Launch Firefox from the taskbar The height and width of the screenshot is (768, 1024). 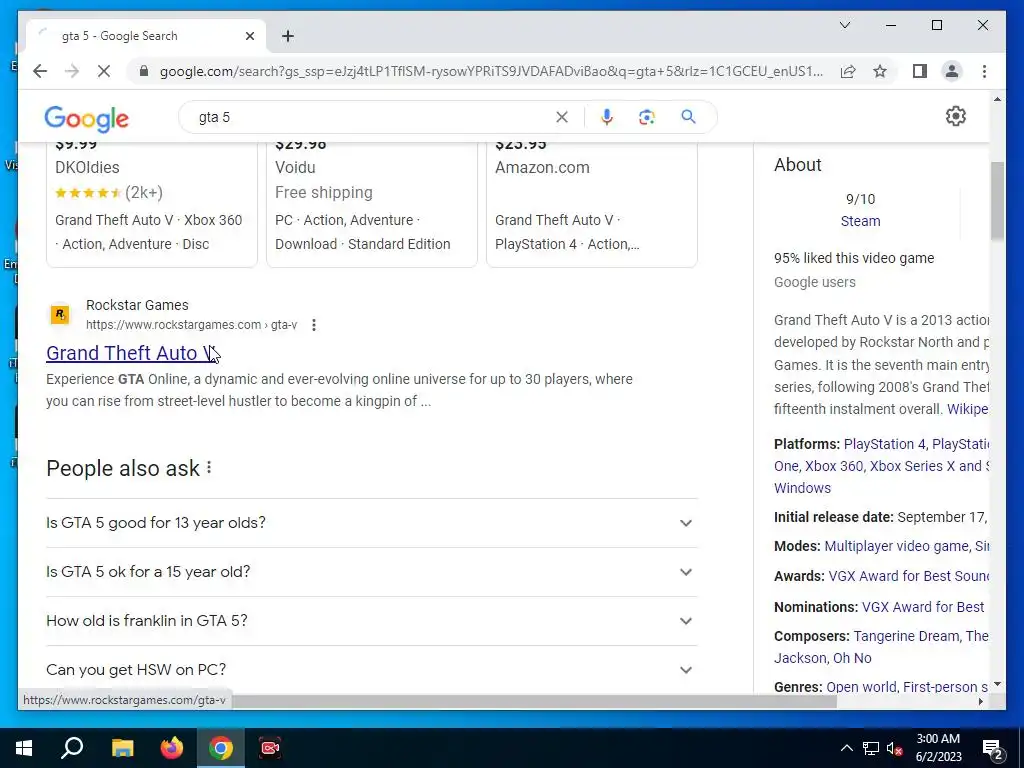(172, 748)
